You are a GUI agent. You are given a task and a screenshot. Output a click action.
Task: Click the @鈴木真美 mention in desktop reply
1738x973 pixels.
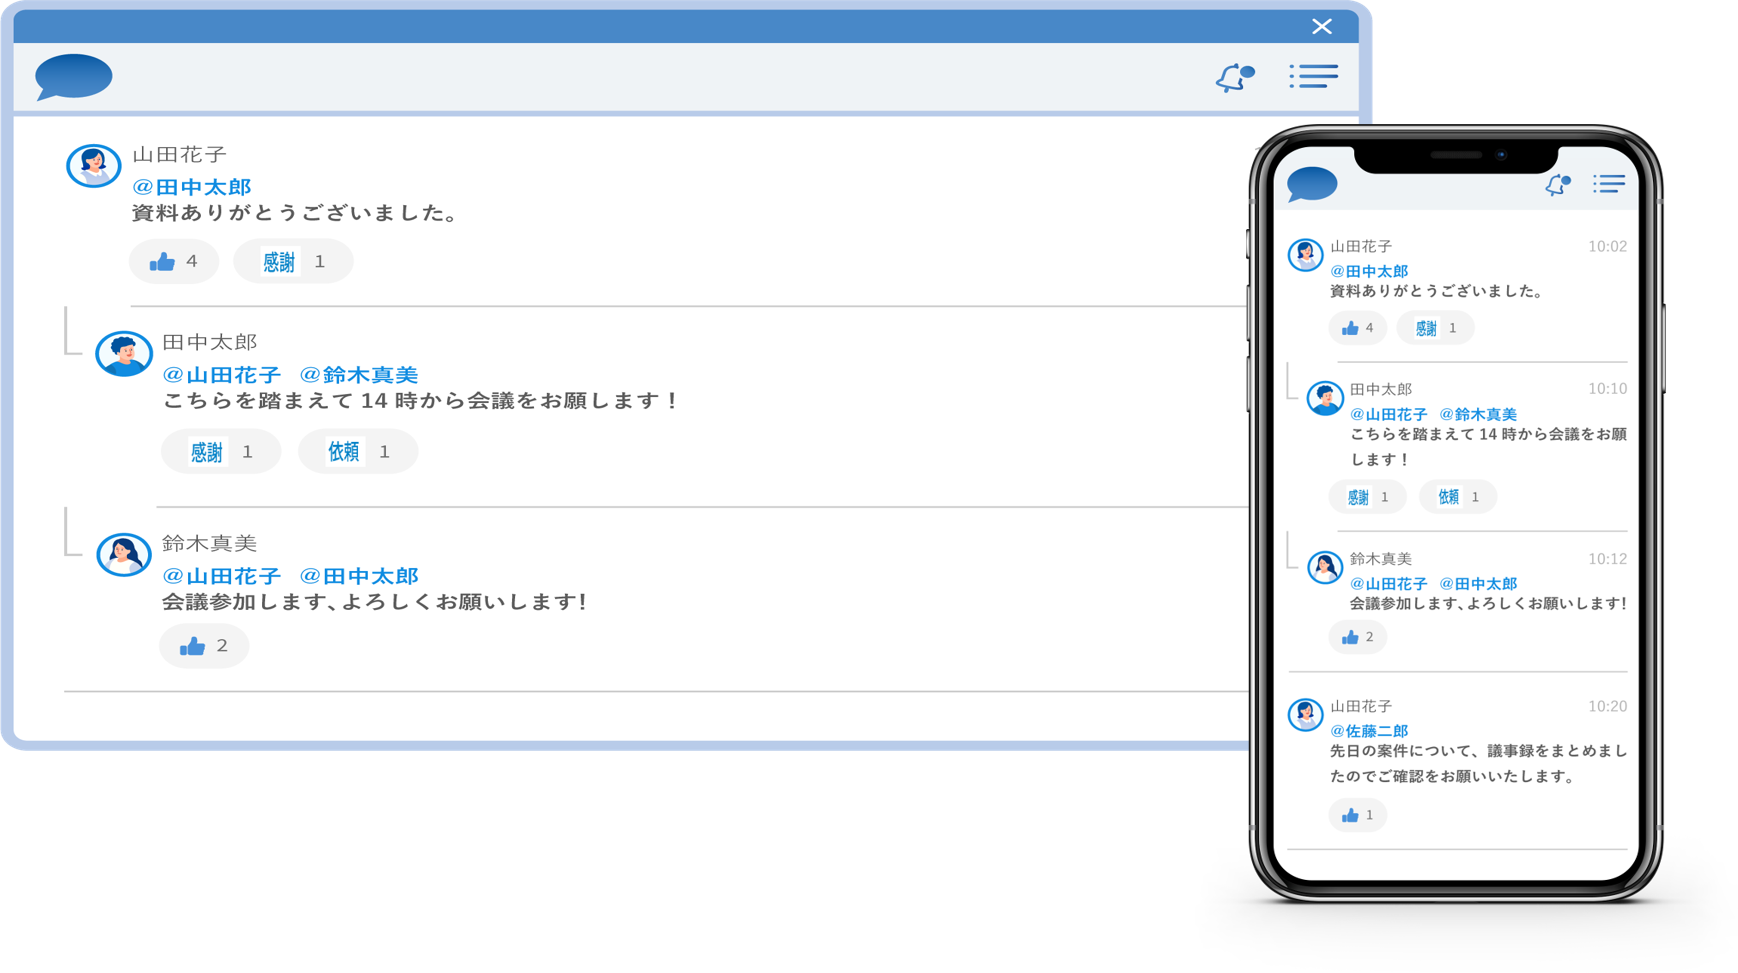[359, 375]
